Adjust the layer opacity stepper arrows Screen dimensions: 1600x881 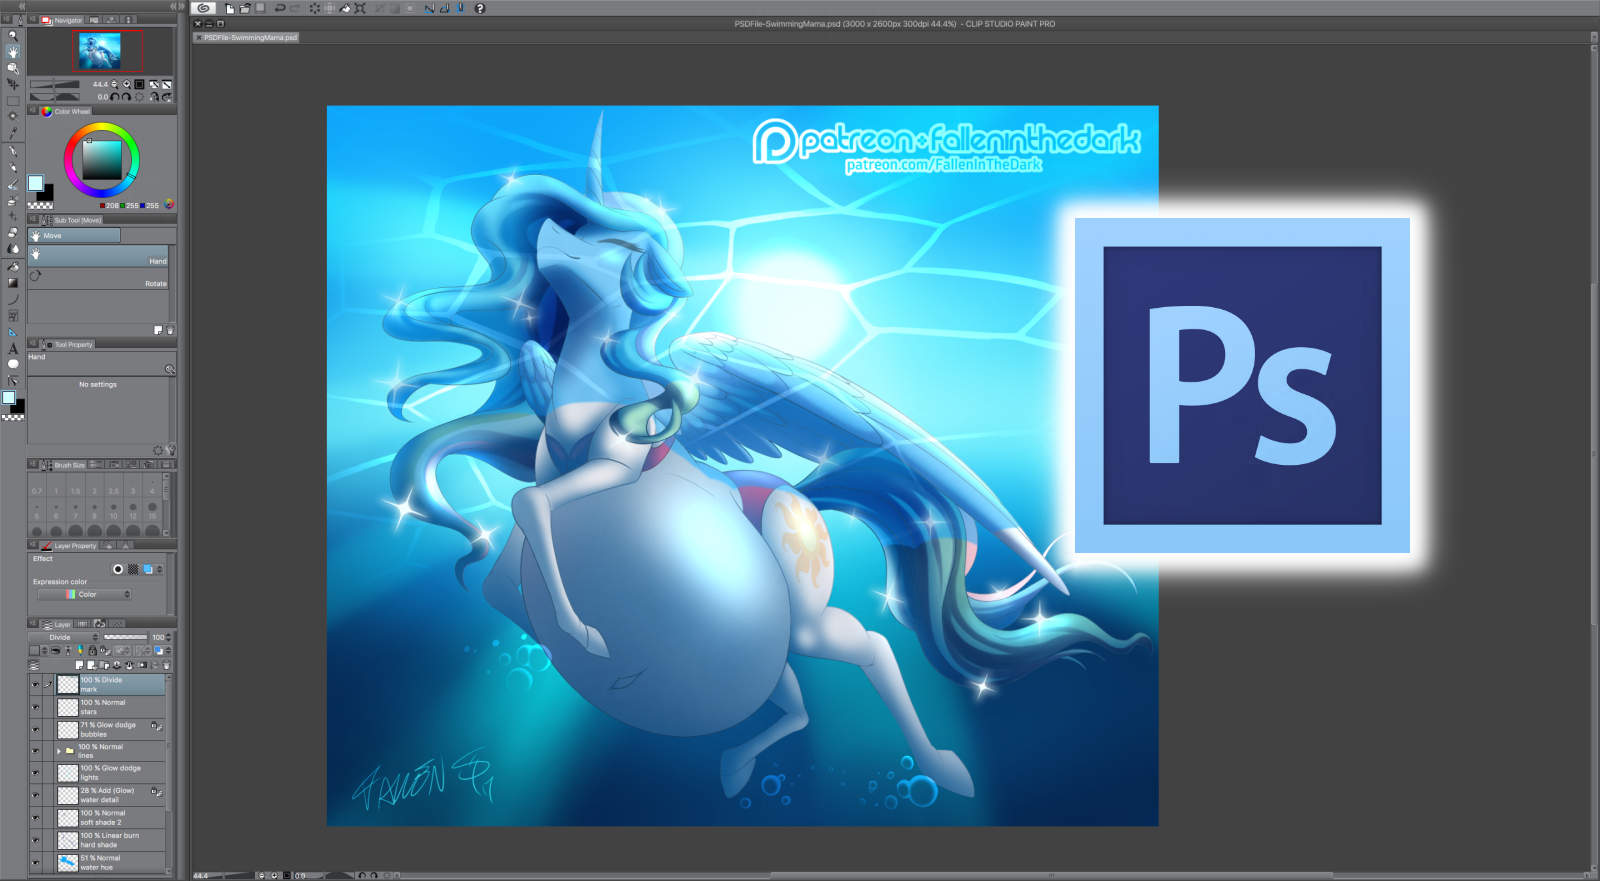click(x=169, y=637)
